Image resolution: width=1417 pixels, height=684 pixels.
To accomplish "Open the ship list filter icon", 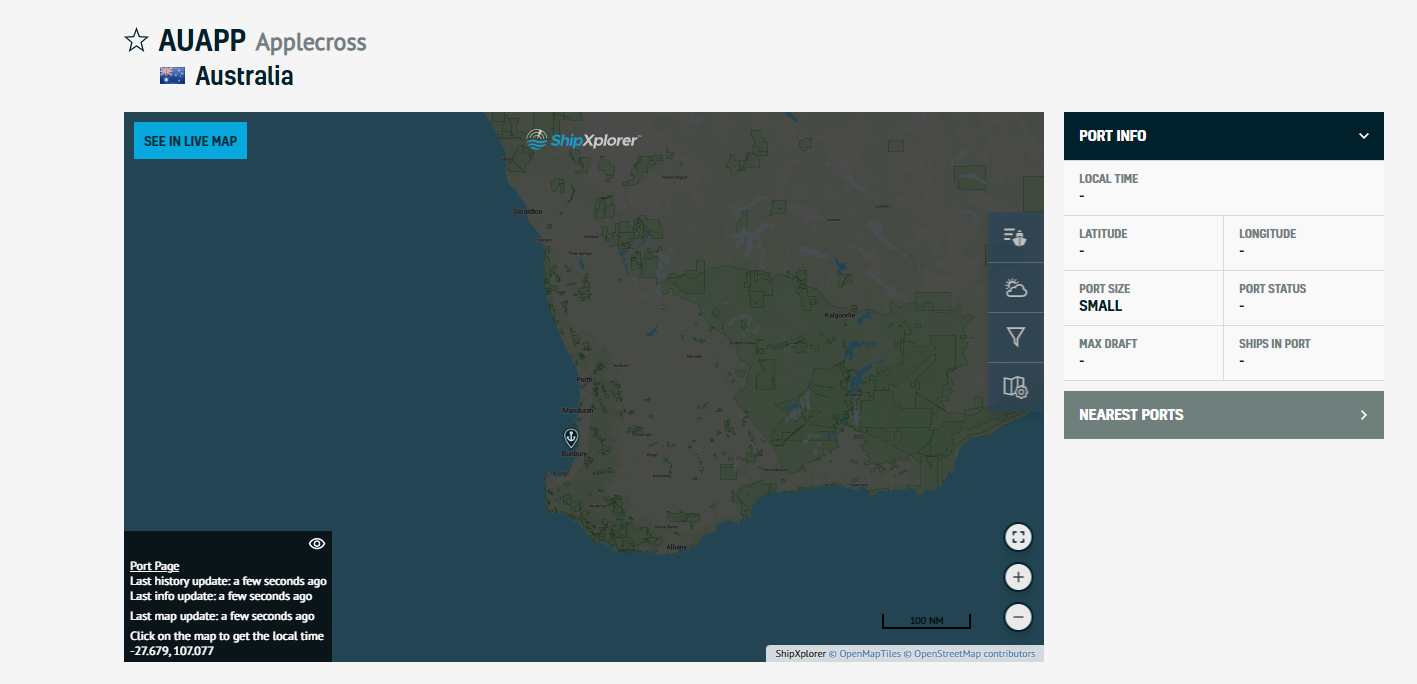I will click(x=1016, y=237).
